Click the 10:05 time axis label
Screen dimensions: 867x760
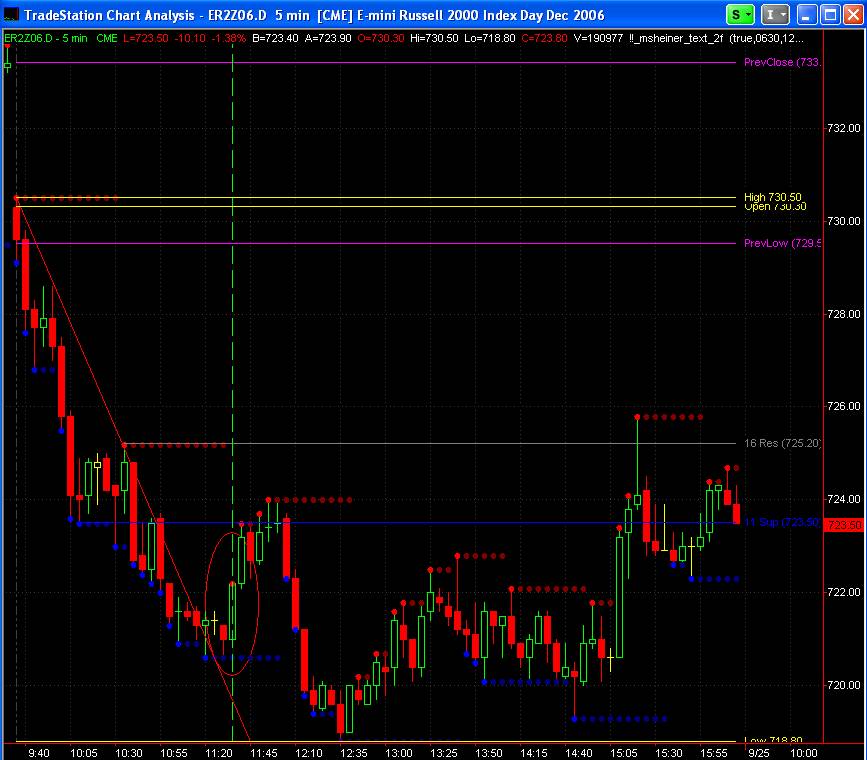click(x=83, y=753)
